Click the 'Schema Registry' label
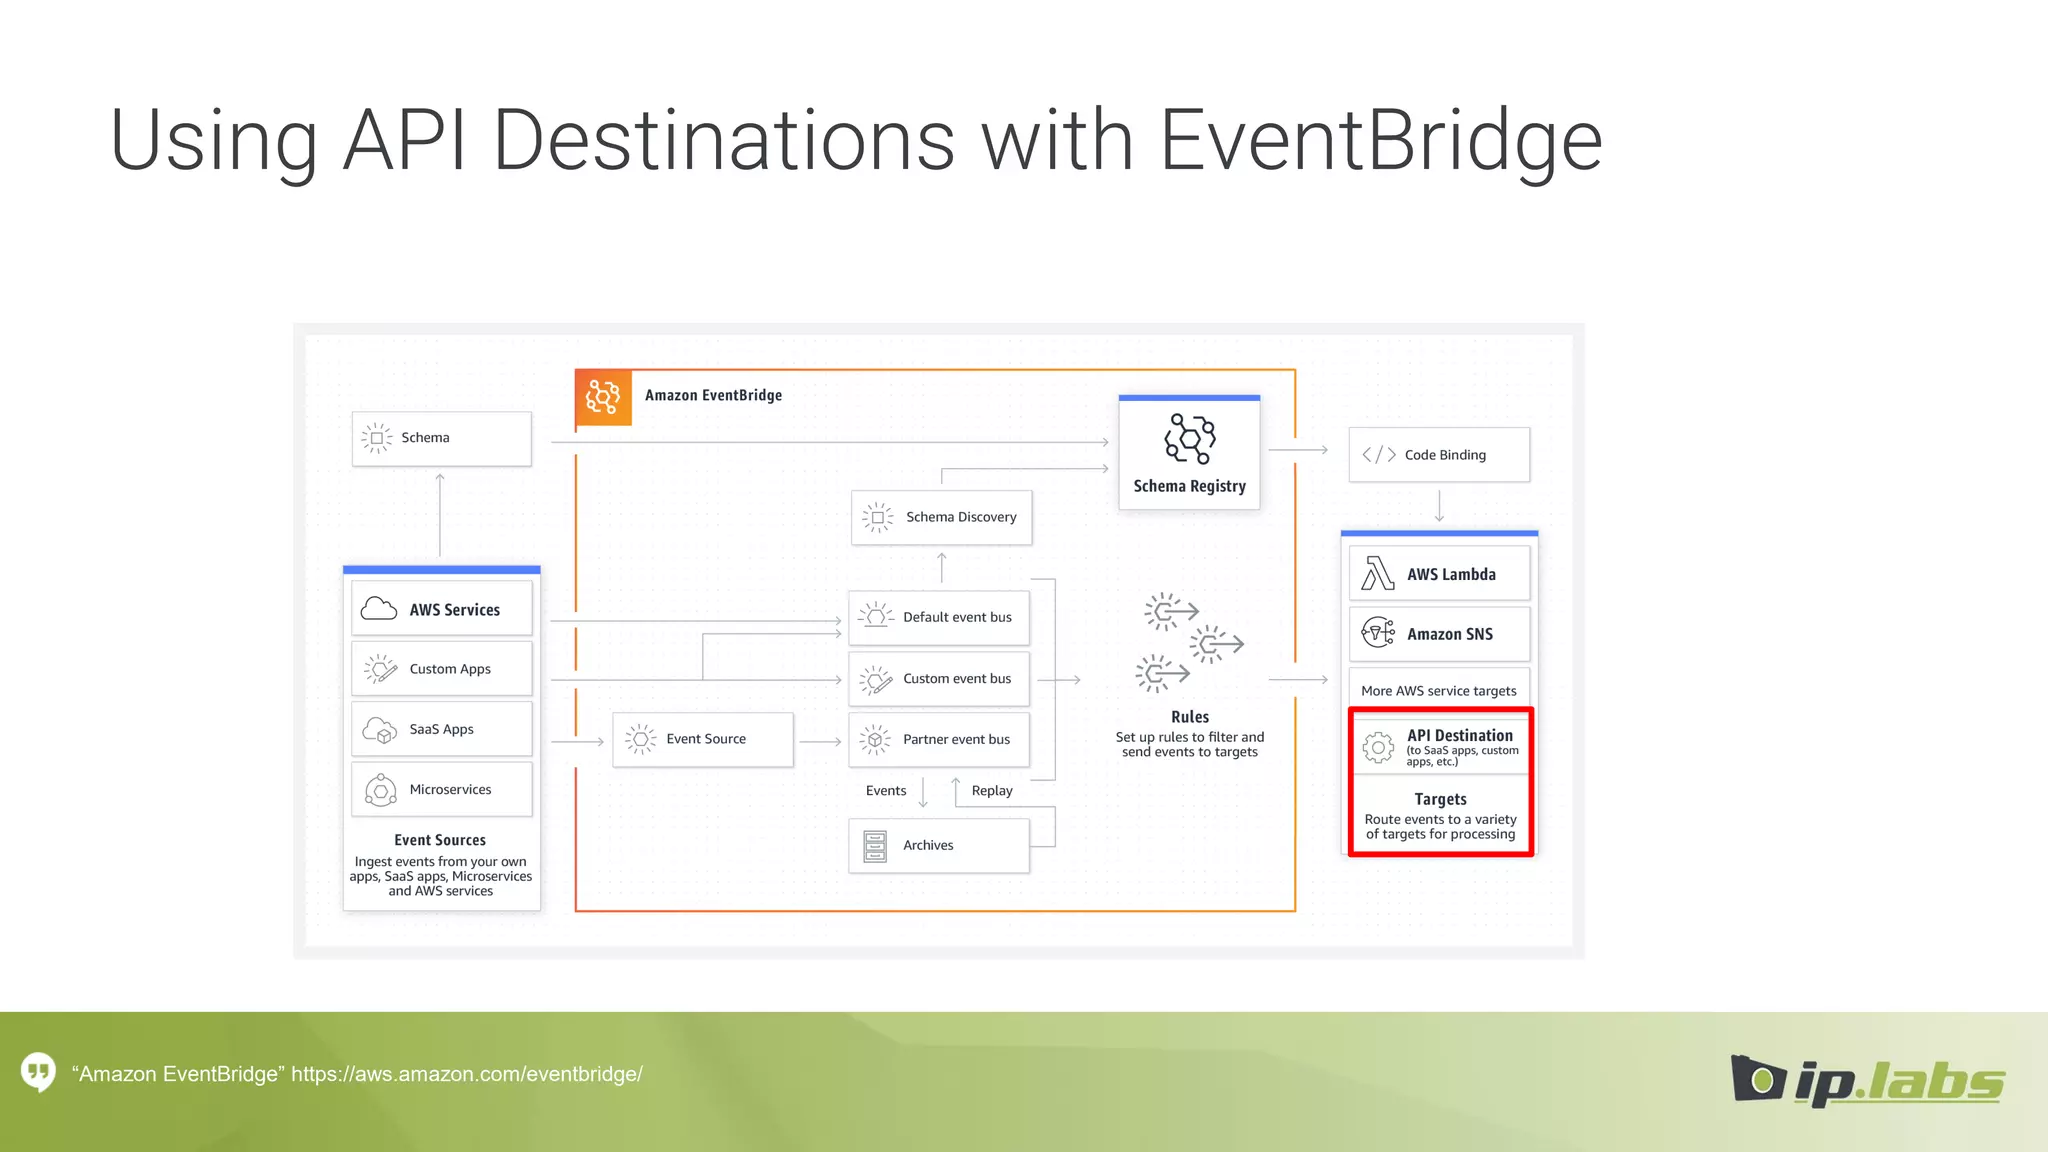The image size is (2048, 1152). [1189, 486]
